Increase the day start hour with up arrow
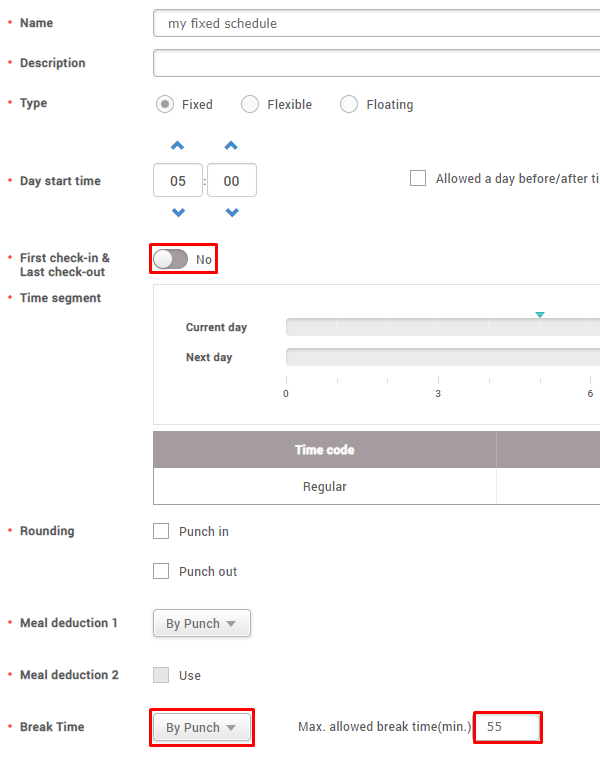The width and height of the screenshot is (600, 769). (x=178, y=146)
